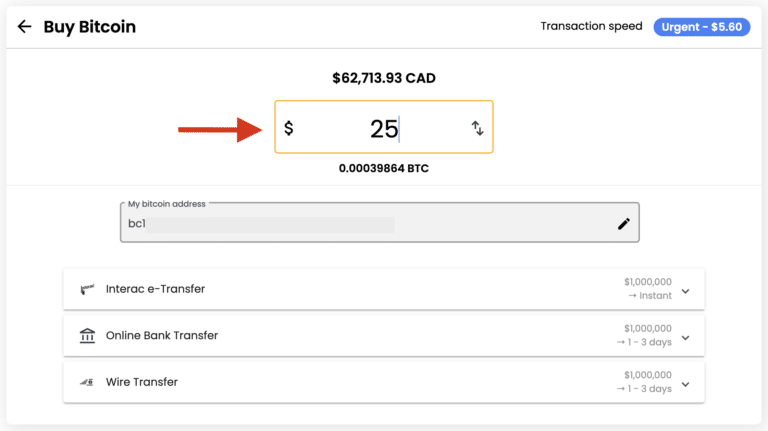Expand the Wire Transfer chevron
The image size is (768, 431).
tap(685, 383)
